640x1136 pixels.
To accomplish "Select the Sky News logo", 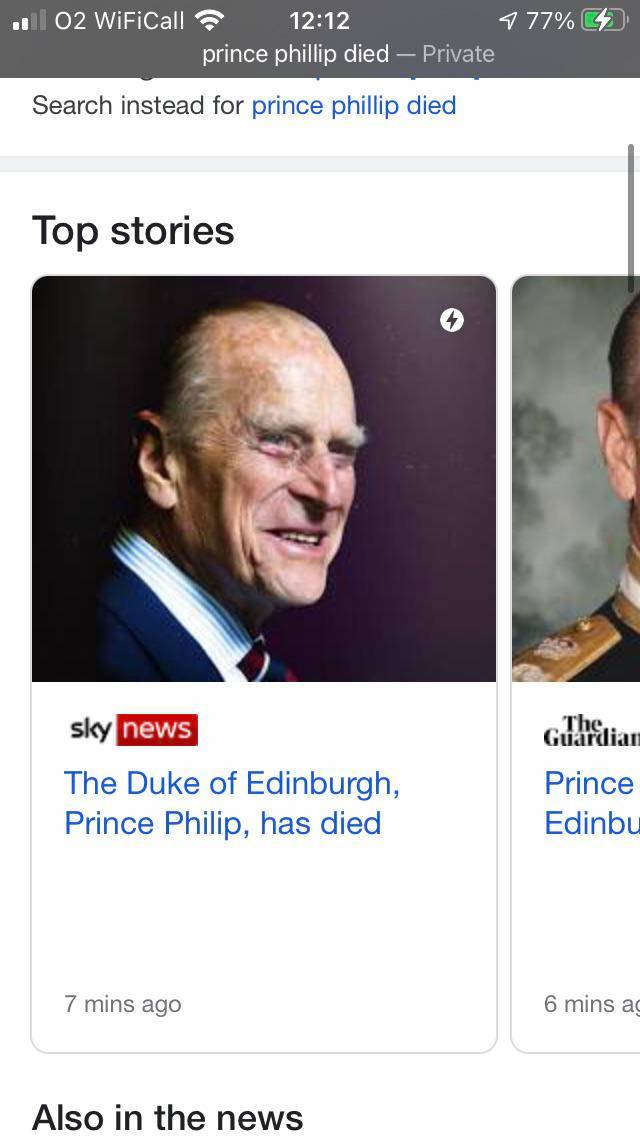I will coord(131,729).
